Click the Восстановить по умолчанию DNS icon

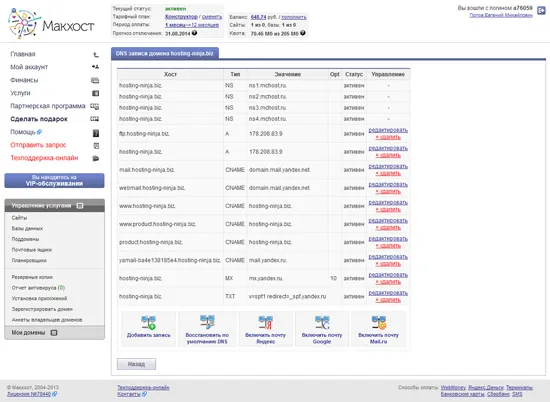coord(207,322)
